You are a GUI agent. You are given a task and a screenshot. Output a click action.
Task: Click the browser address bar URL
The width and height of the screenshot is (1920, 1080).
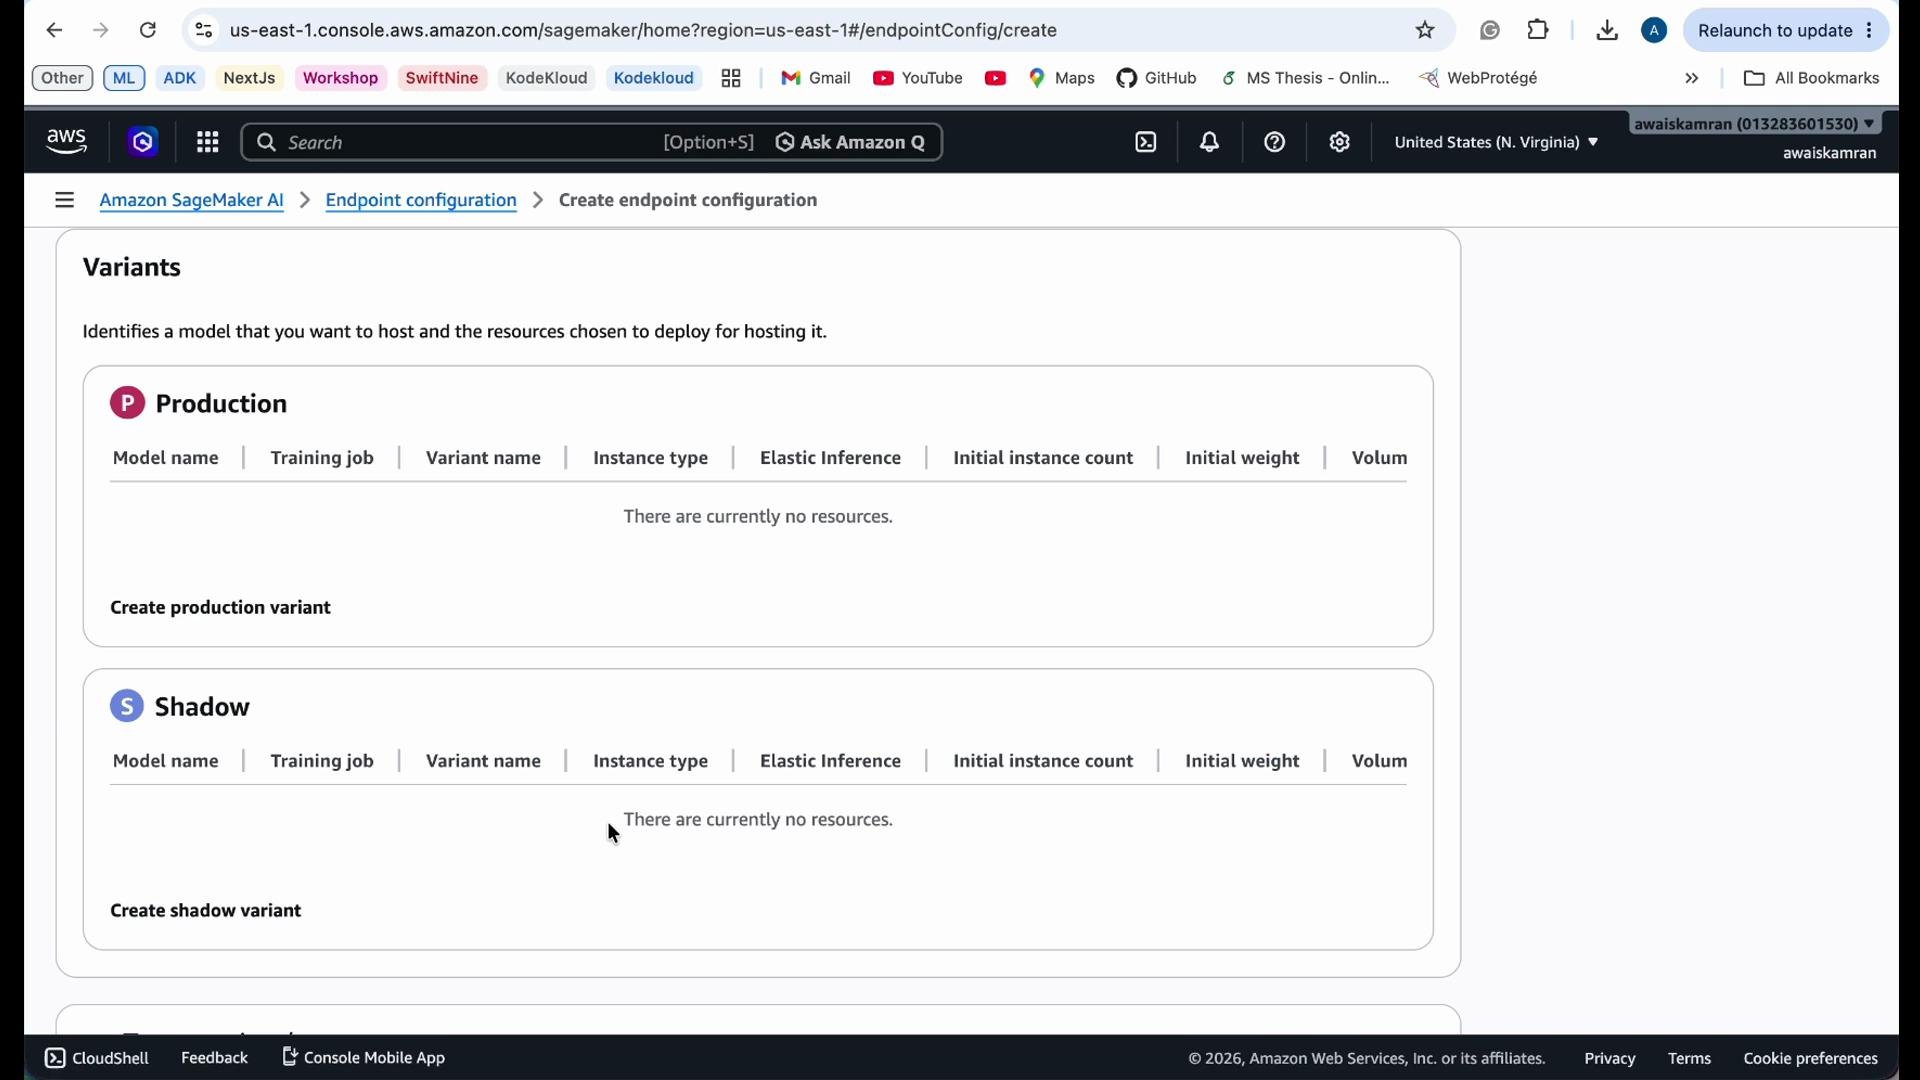tap(644, 31)
